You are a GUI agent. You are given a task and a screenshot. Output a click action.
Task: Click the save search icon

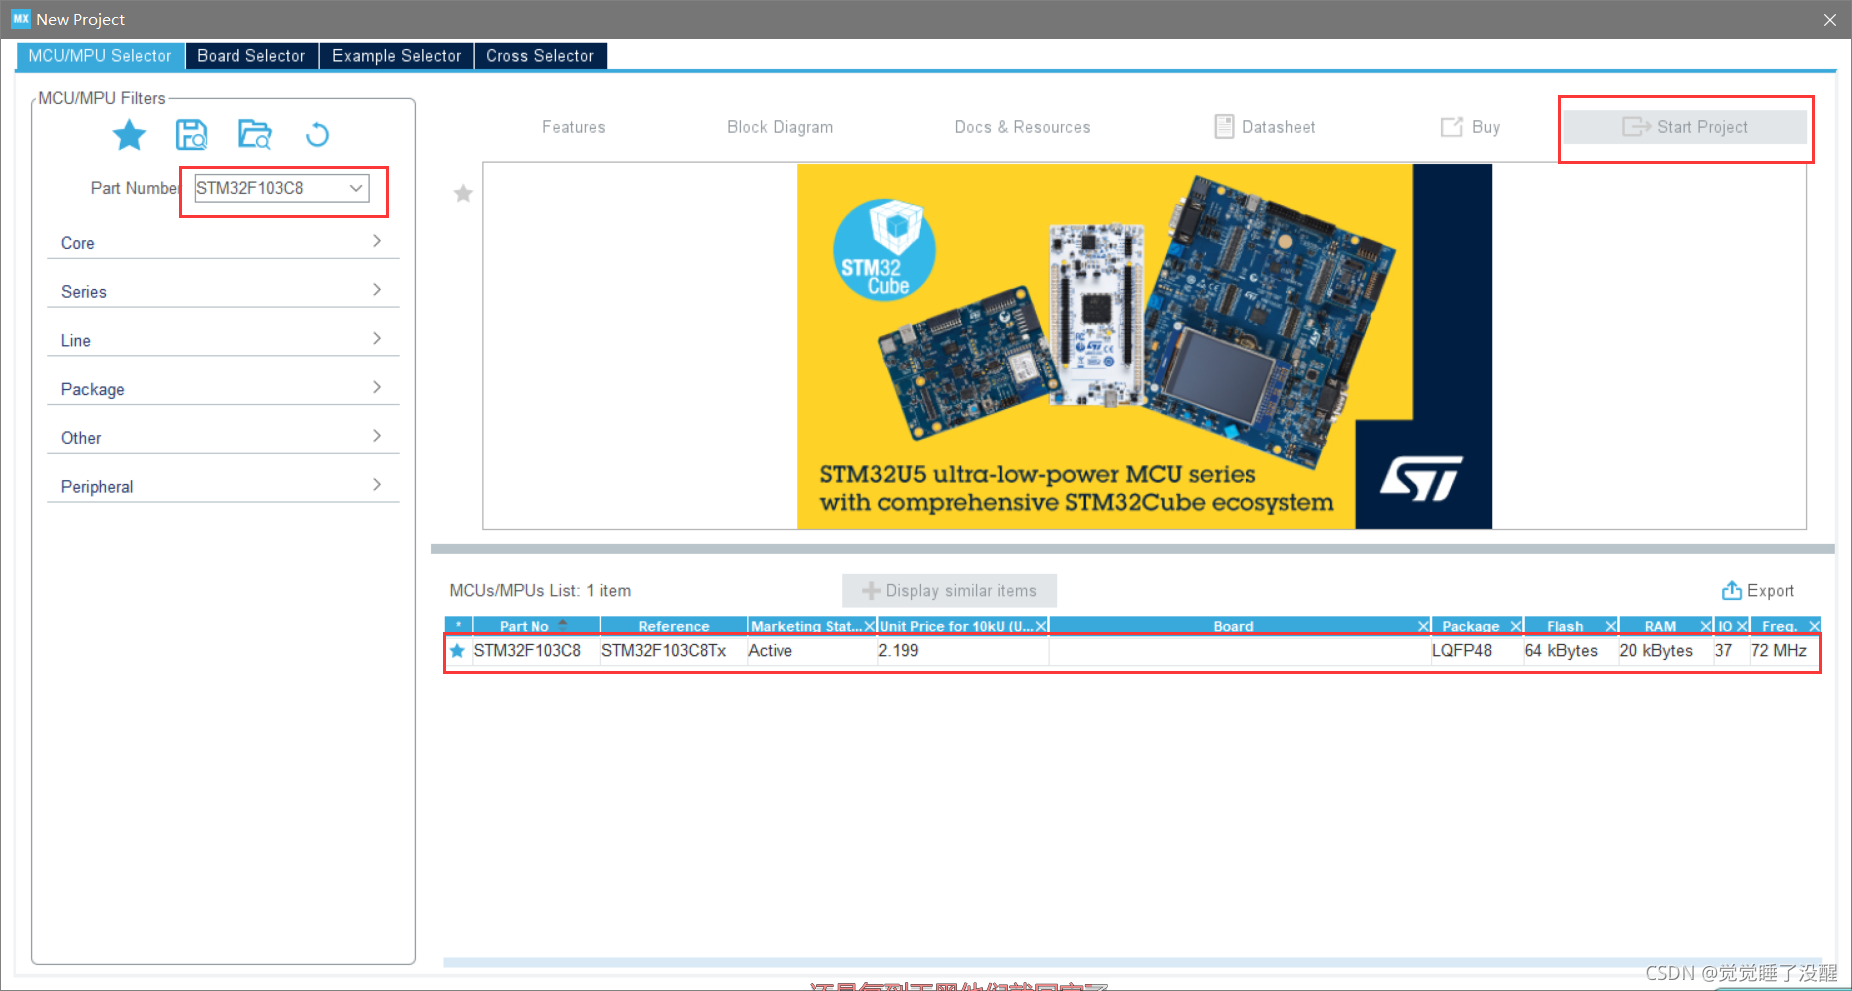(191, 134)
